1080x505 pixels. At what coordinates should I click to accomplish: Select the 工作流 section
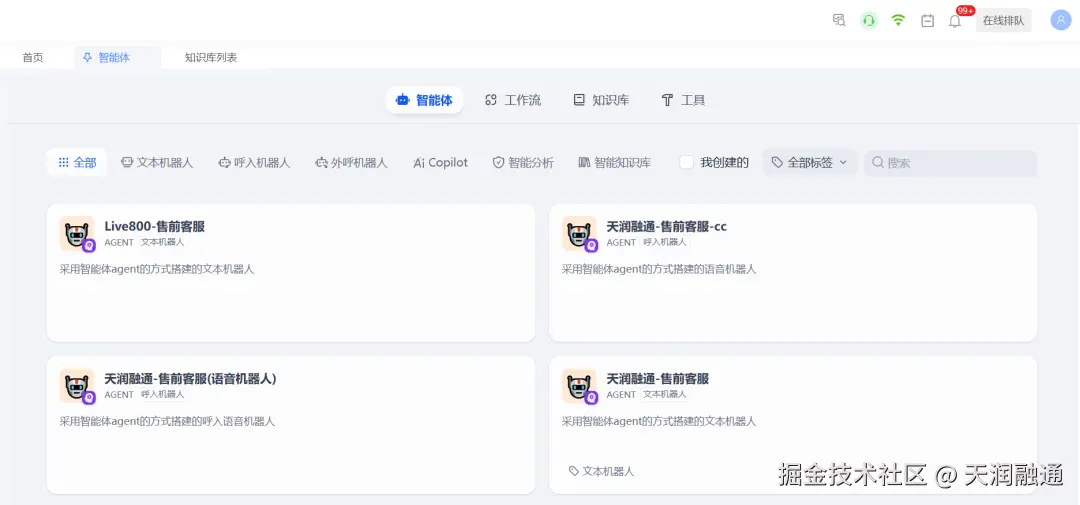click(x=513, y=100)
